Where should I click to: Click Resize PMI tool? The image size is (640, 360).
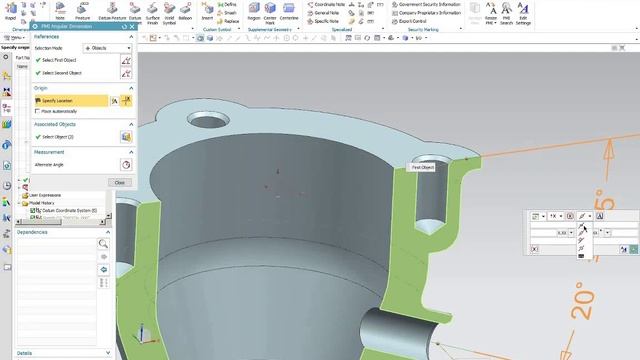tap(491, 13)
